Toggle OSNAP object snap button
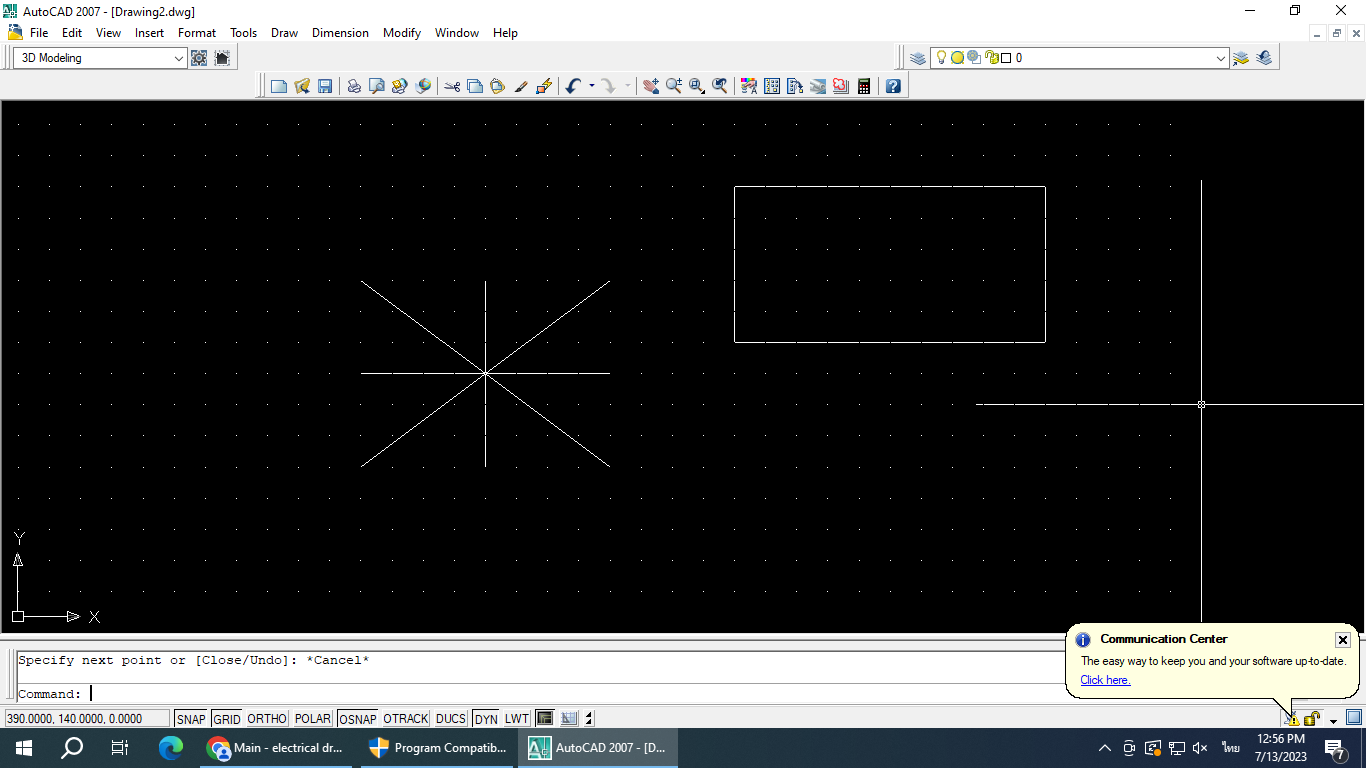Viewport: 1366px width, 768px height. tap(358, 719)
